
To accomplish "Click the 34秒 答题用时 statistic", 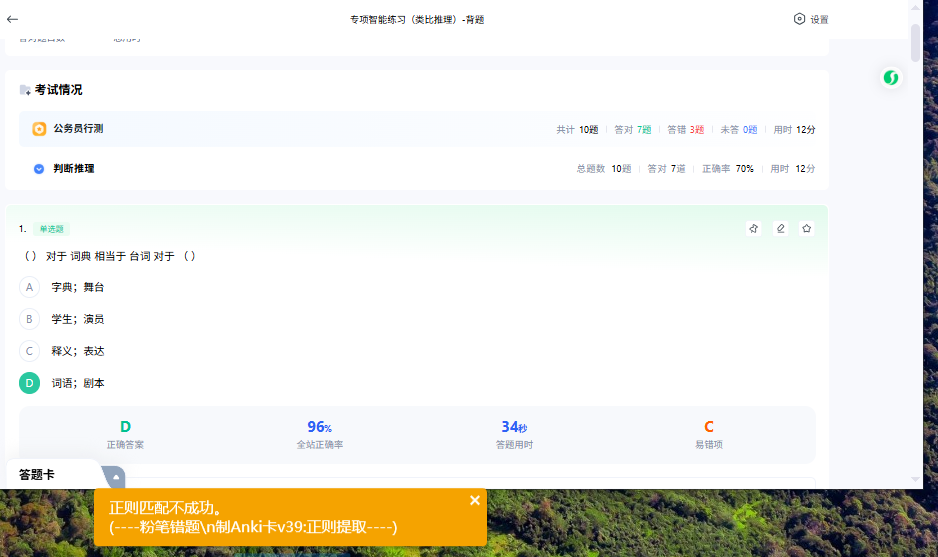I will click(514, 434).
